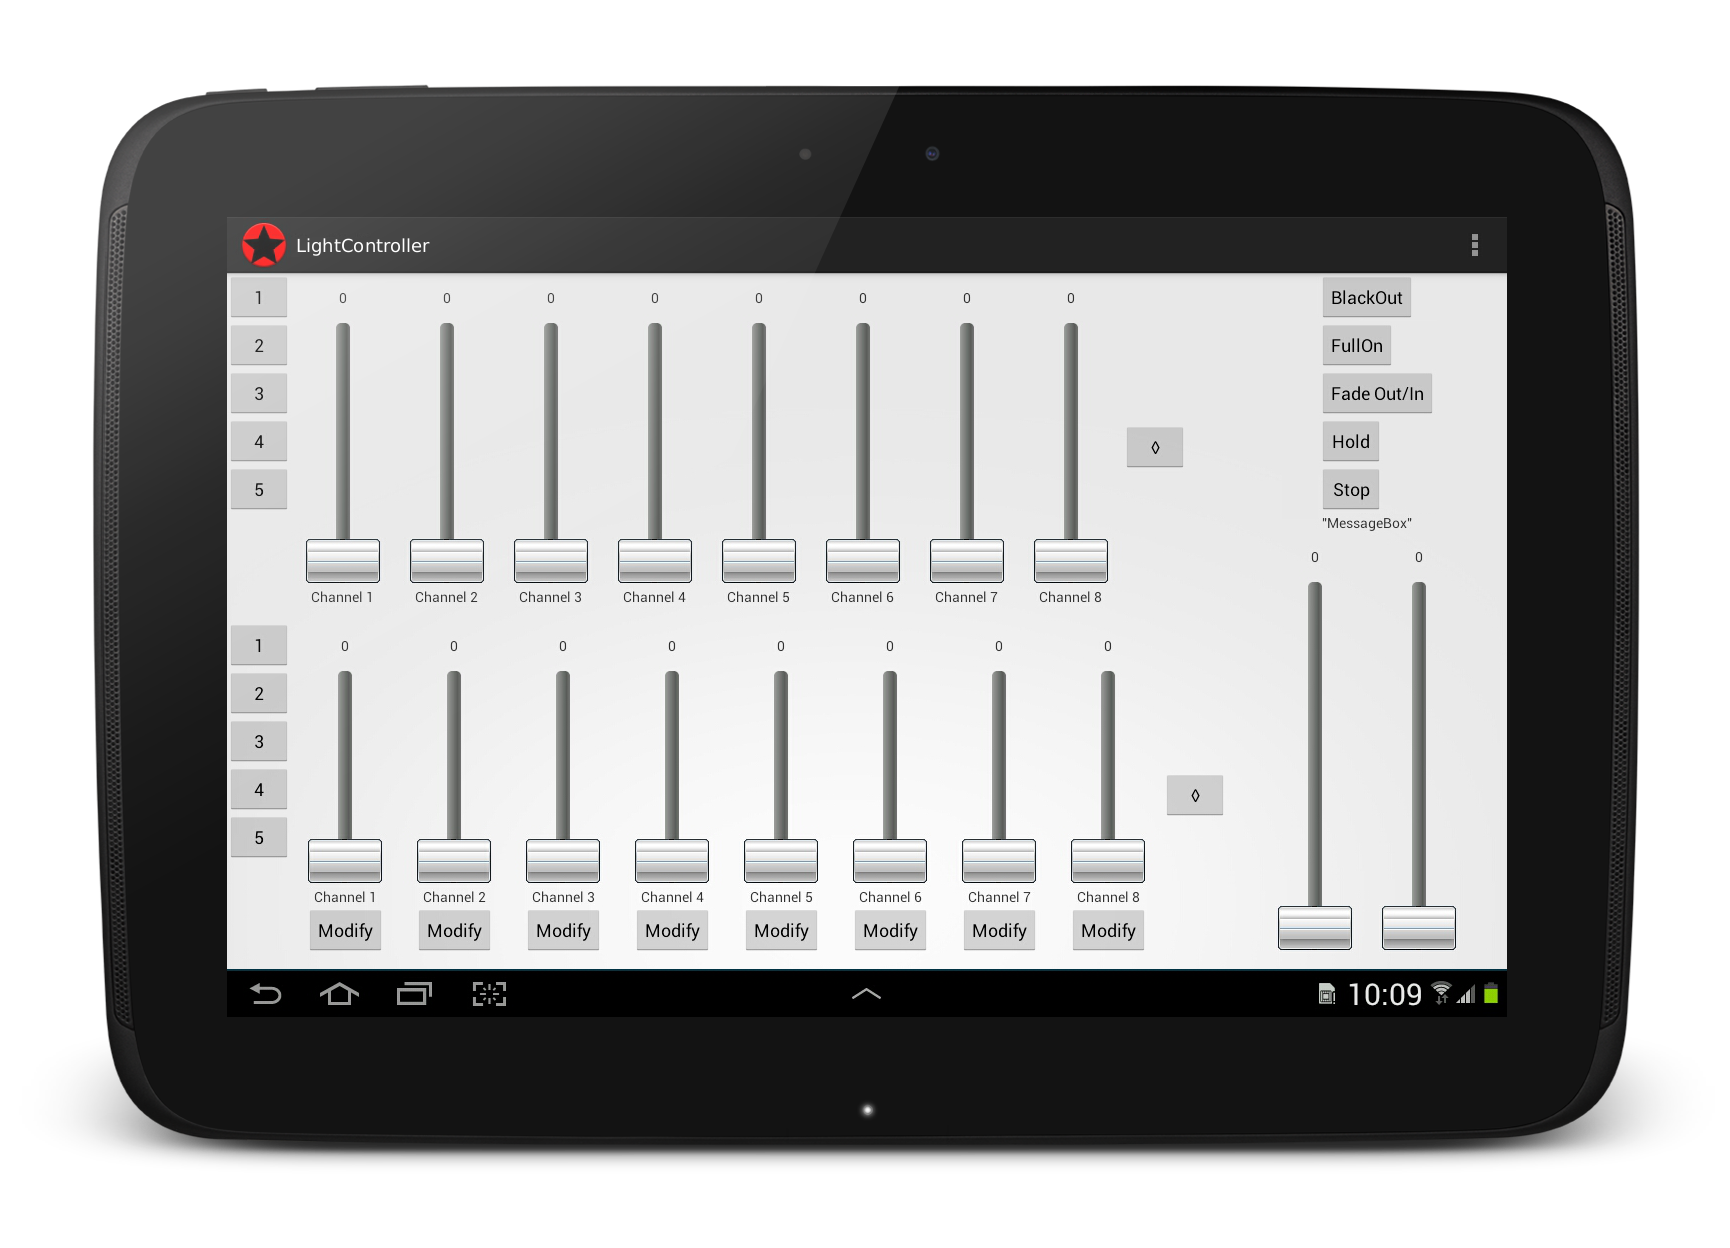This screenshot has height=1248, width=1730.
Task: Click the upper bank Channel 4 label
Action: click(x=654, y=597)
